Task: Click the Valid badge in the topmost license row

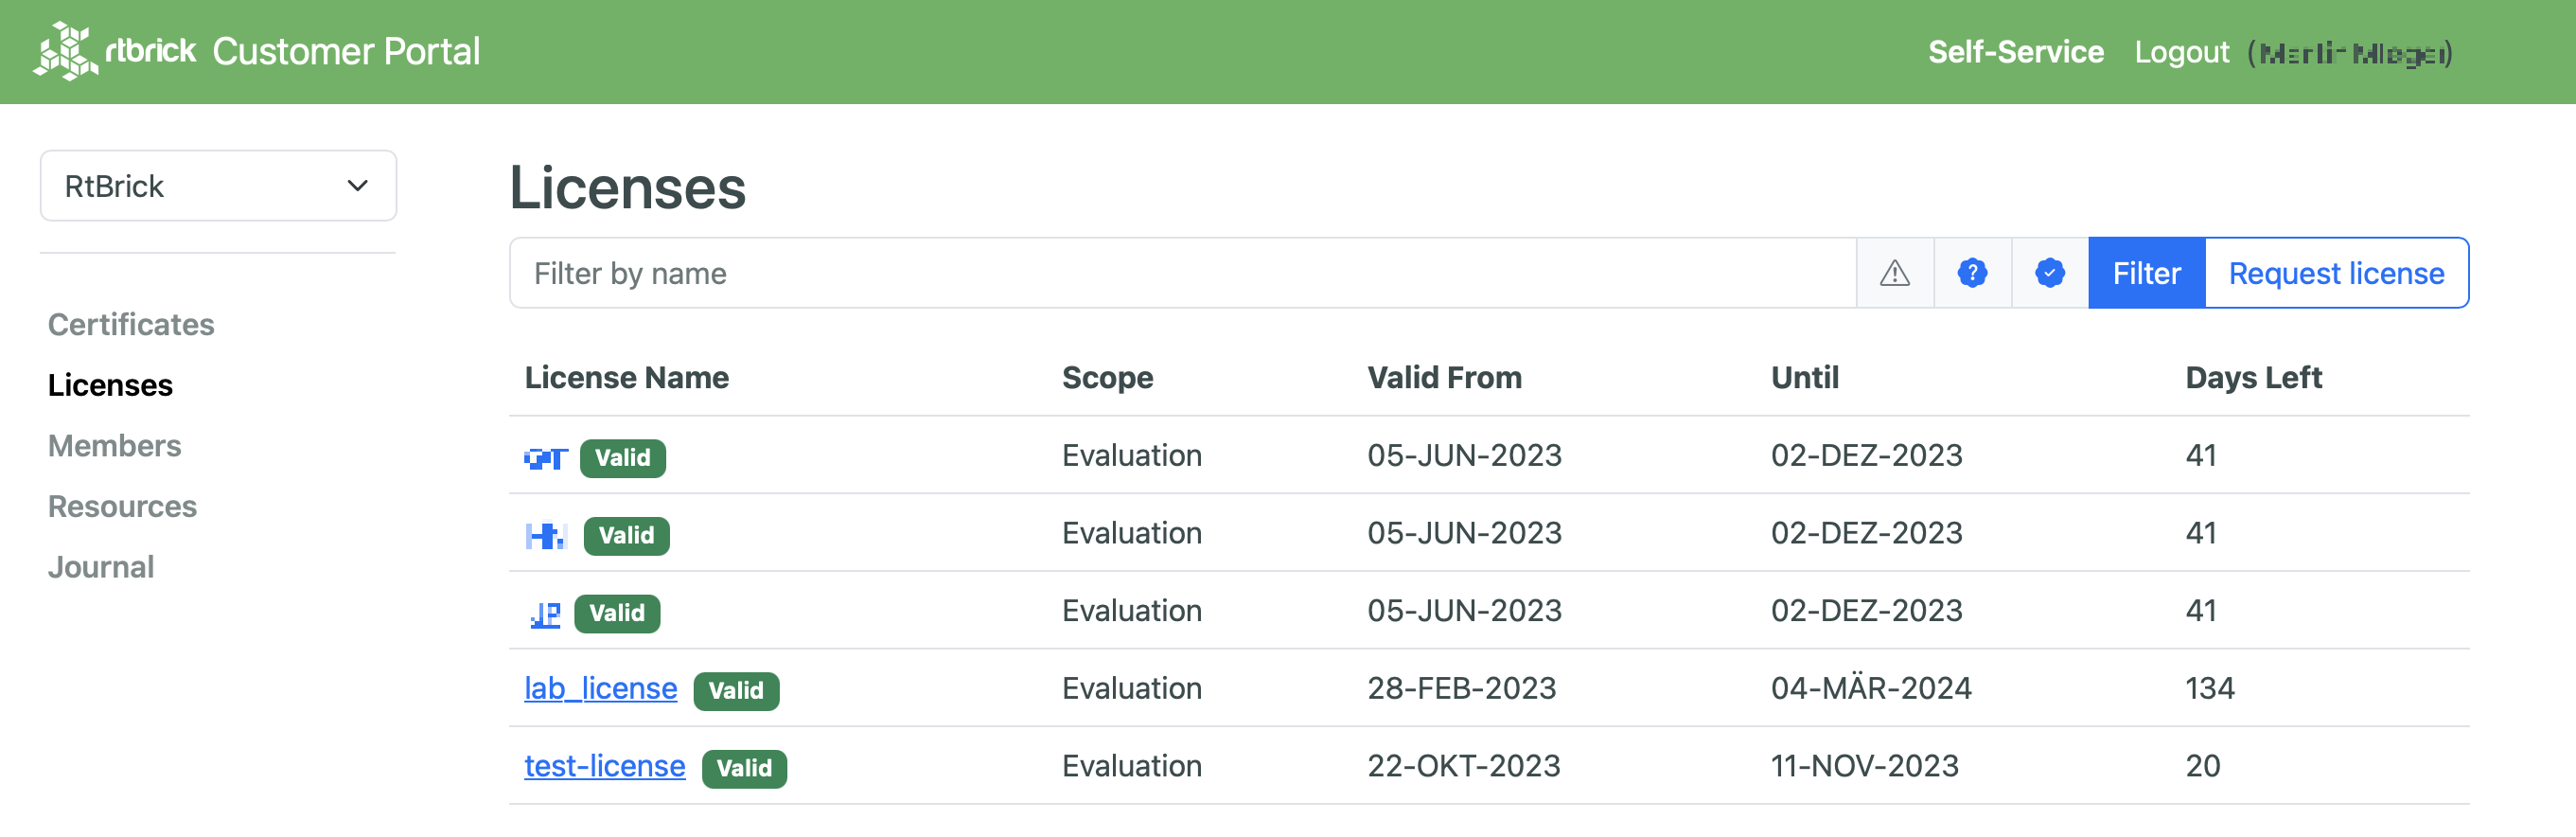Action: [622, 458]
